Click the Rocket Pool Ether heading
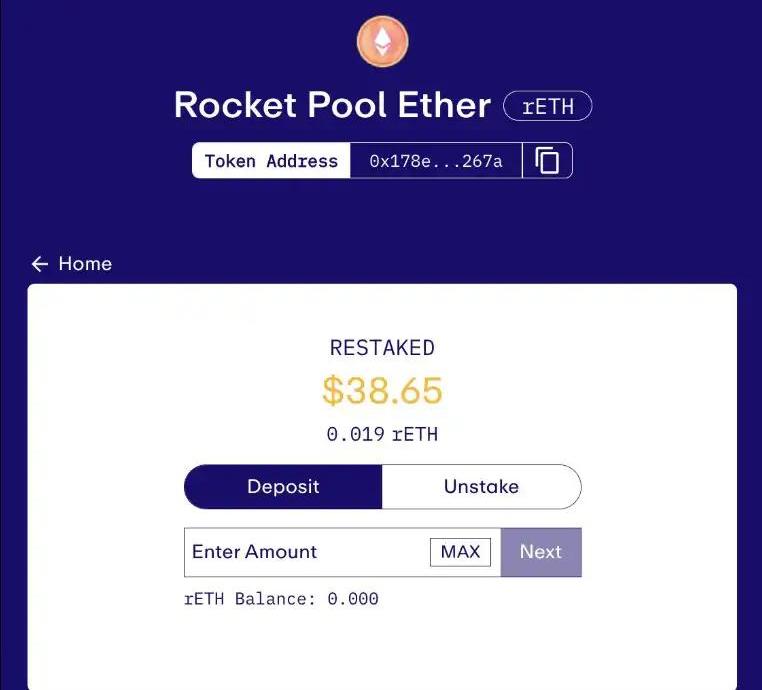The width and height of the screenshot is (762, 690). [x=332, y=105]
